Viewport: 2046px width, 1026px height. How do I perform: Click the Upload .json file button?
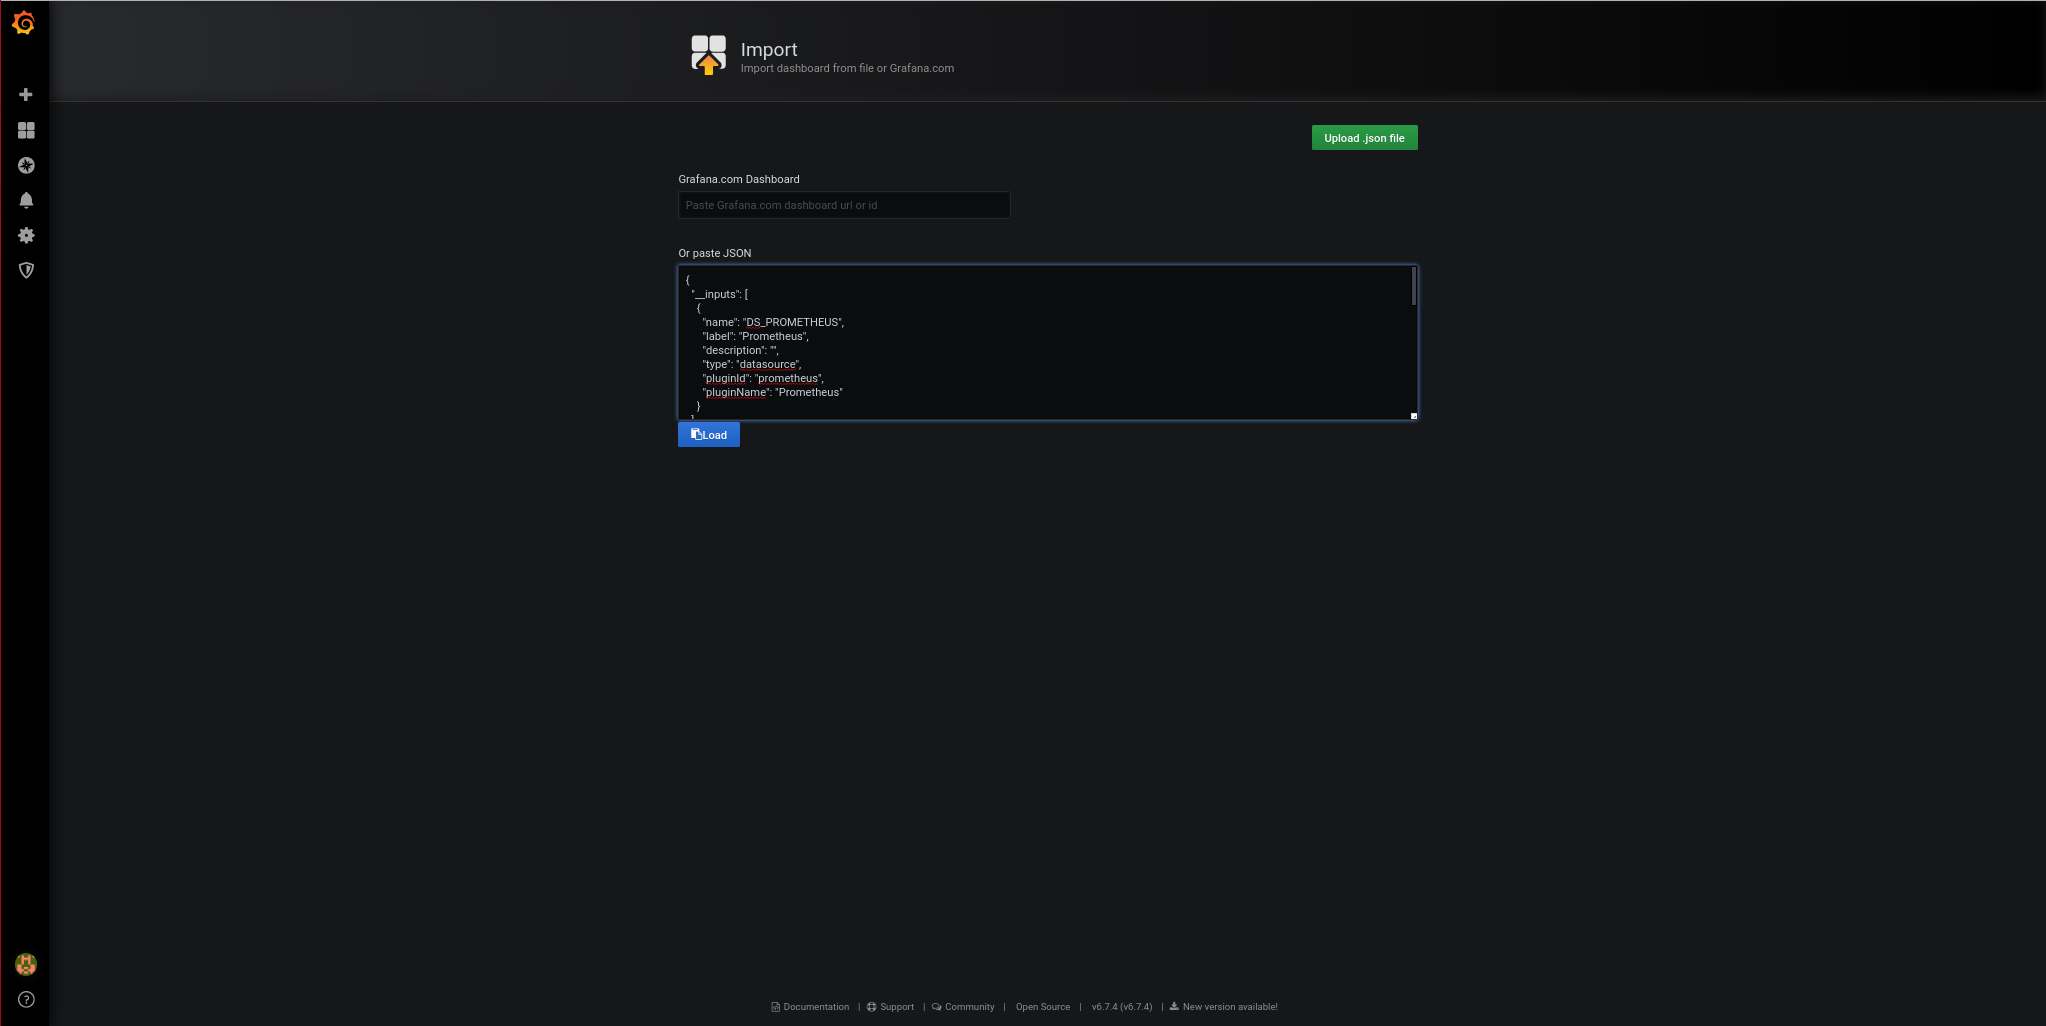coord(1364,138)
